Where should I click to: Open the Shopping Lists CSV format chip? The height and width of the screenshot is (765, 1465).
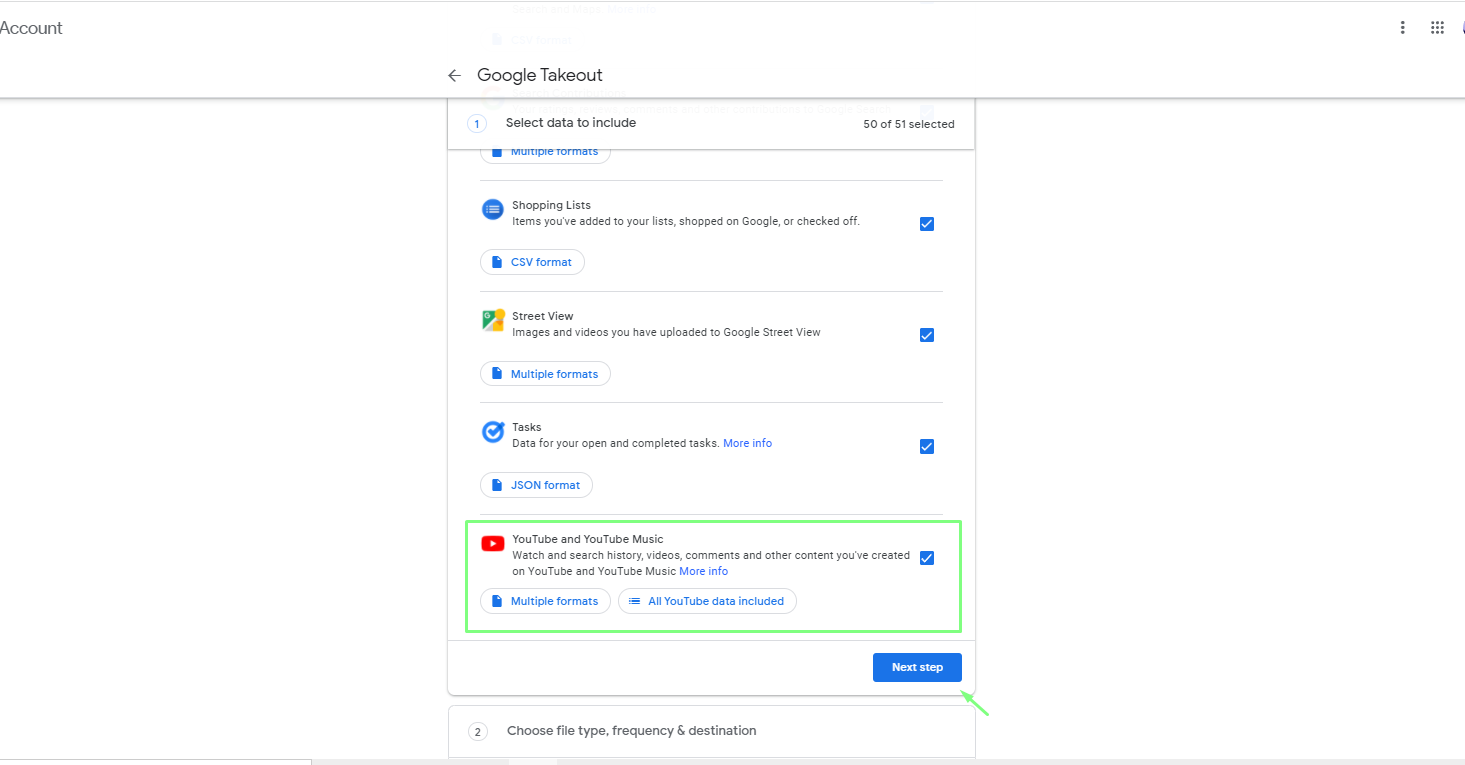tap(532, 262)
